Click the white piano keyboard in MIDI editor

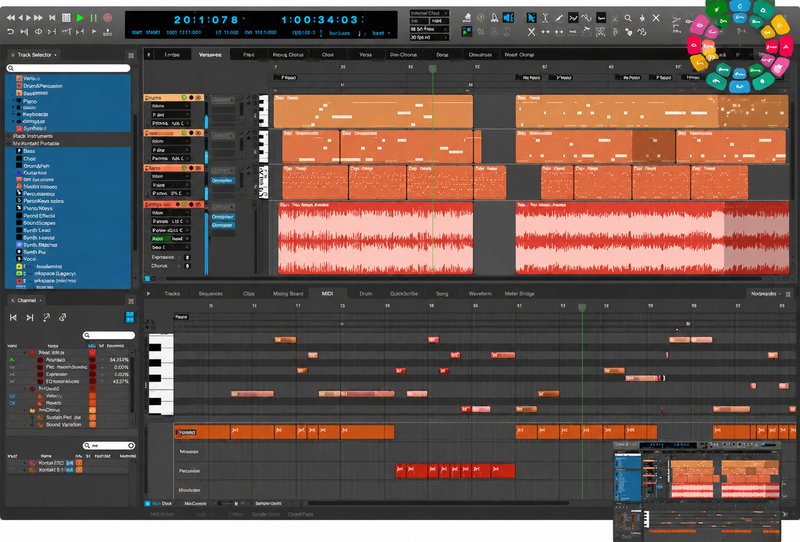(x=161, y=374)
